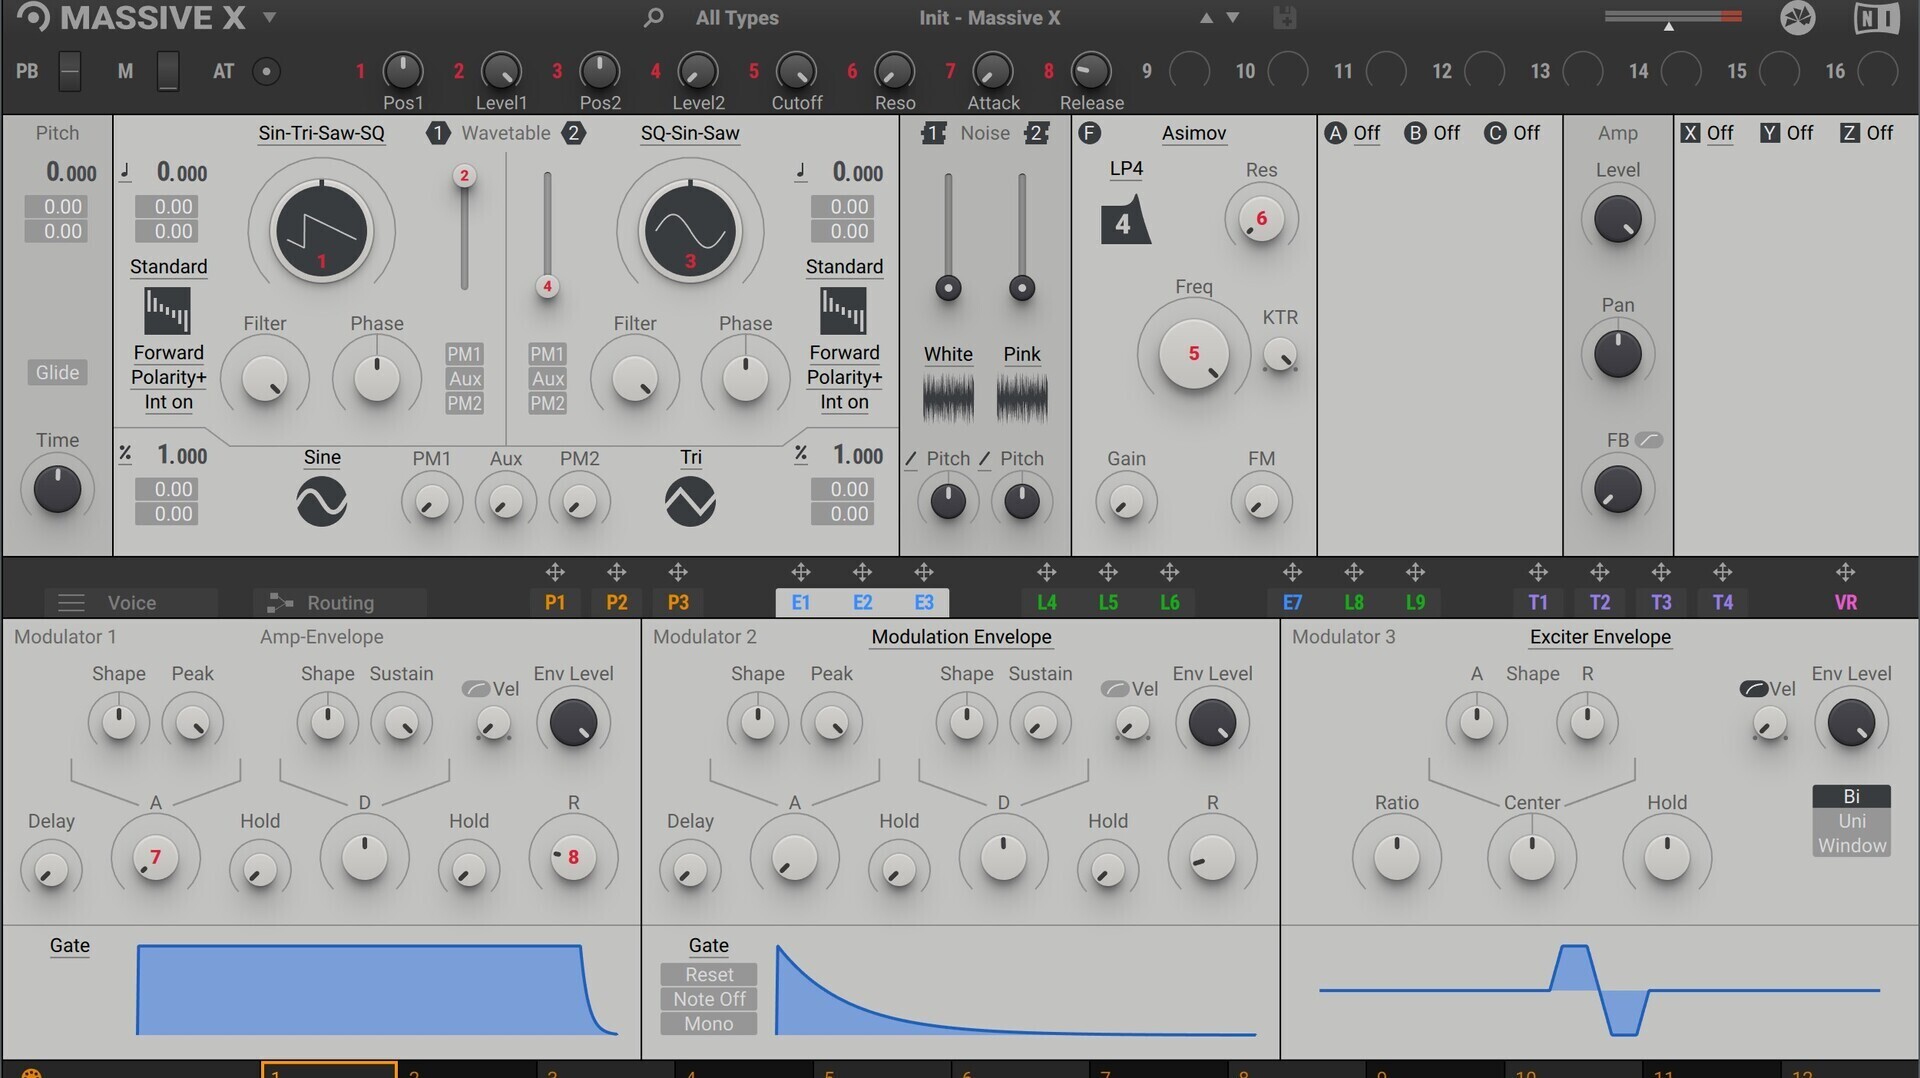Click the Wavetable slot 1 badge

coord(437,133)
